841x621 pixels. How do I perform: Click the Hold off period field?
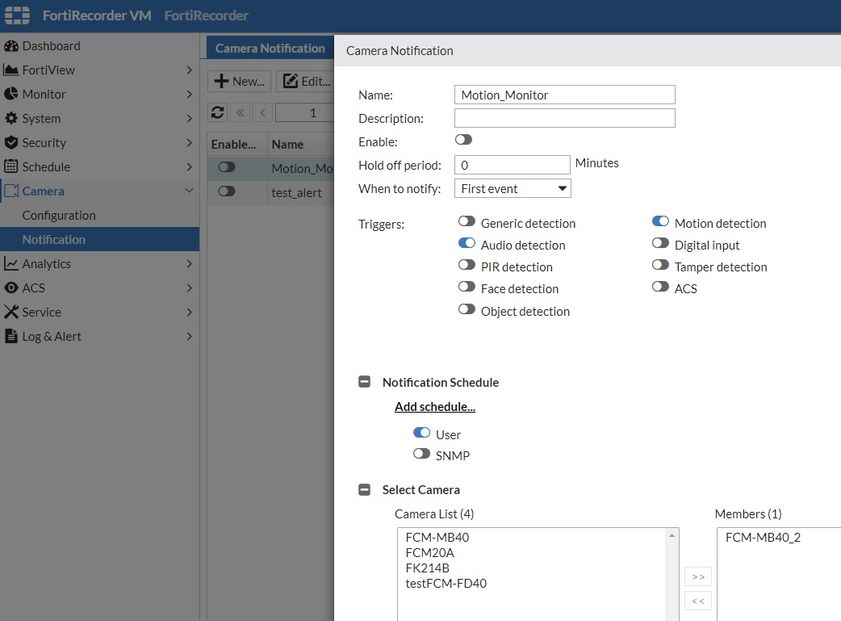512,165
